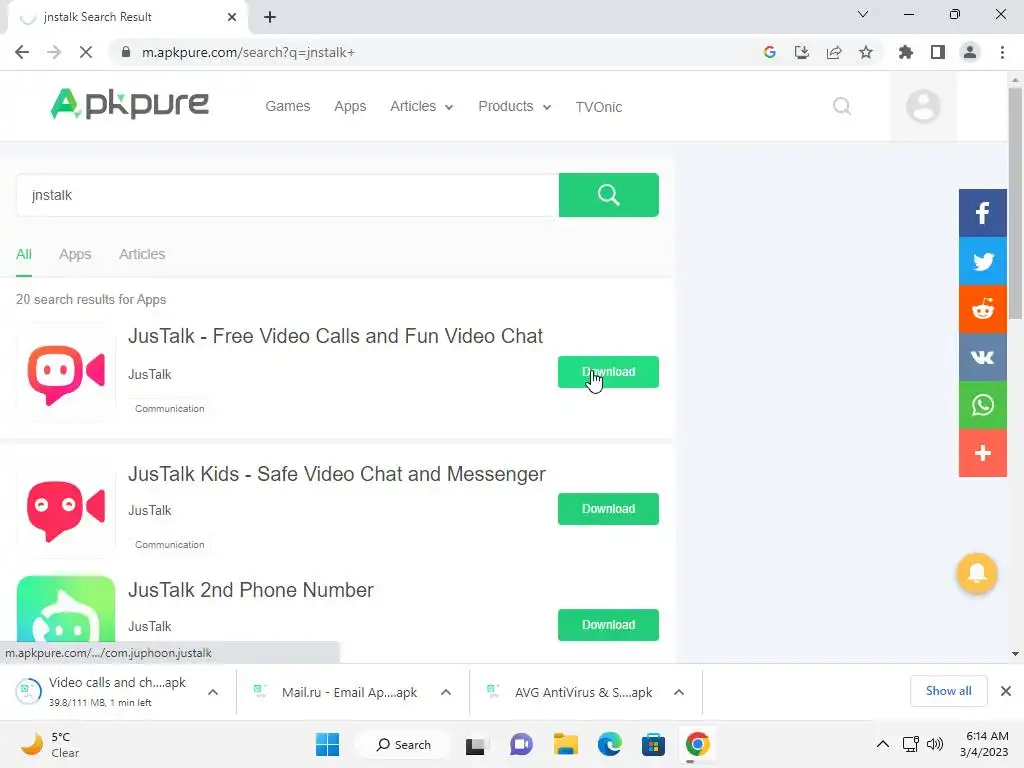Click the jnstalk search input field
Viewport: 1024px width, 768px height.
point(287,195)
